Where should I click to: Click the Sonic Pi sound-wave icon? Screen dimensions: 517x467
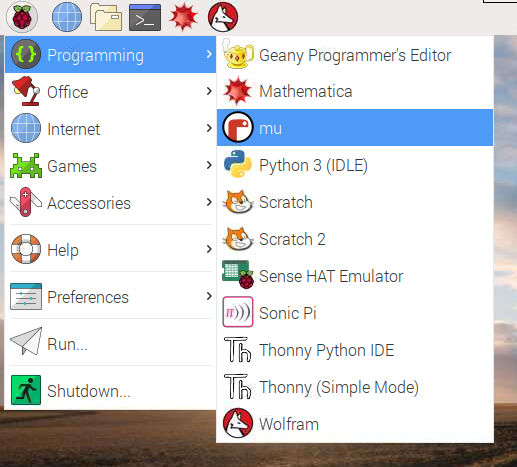click(x=238, y=312)
